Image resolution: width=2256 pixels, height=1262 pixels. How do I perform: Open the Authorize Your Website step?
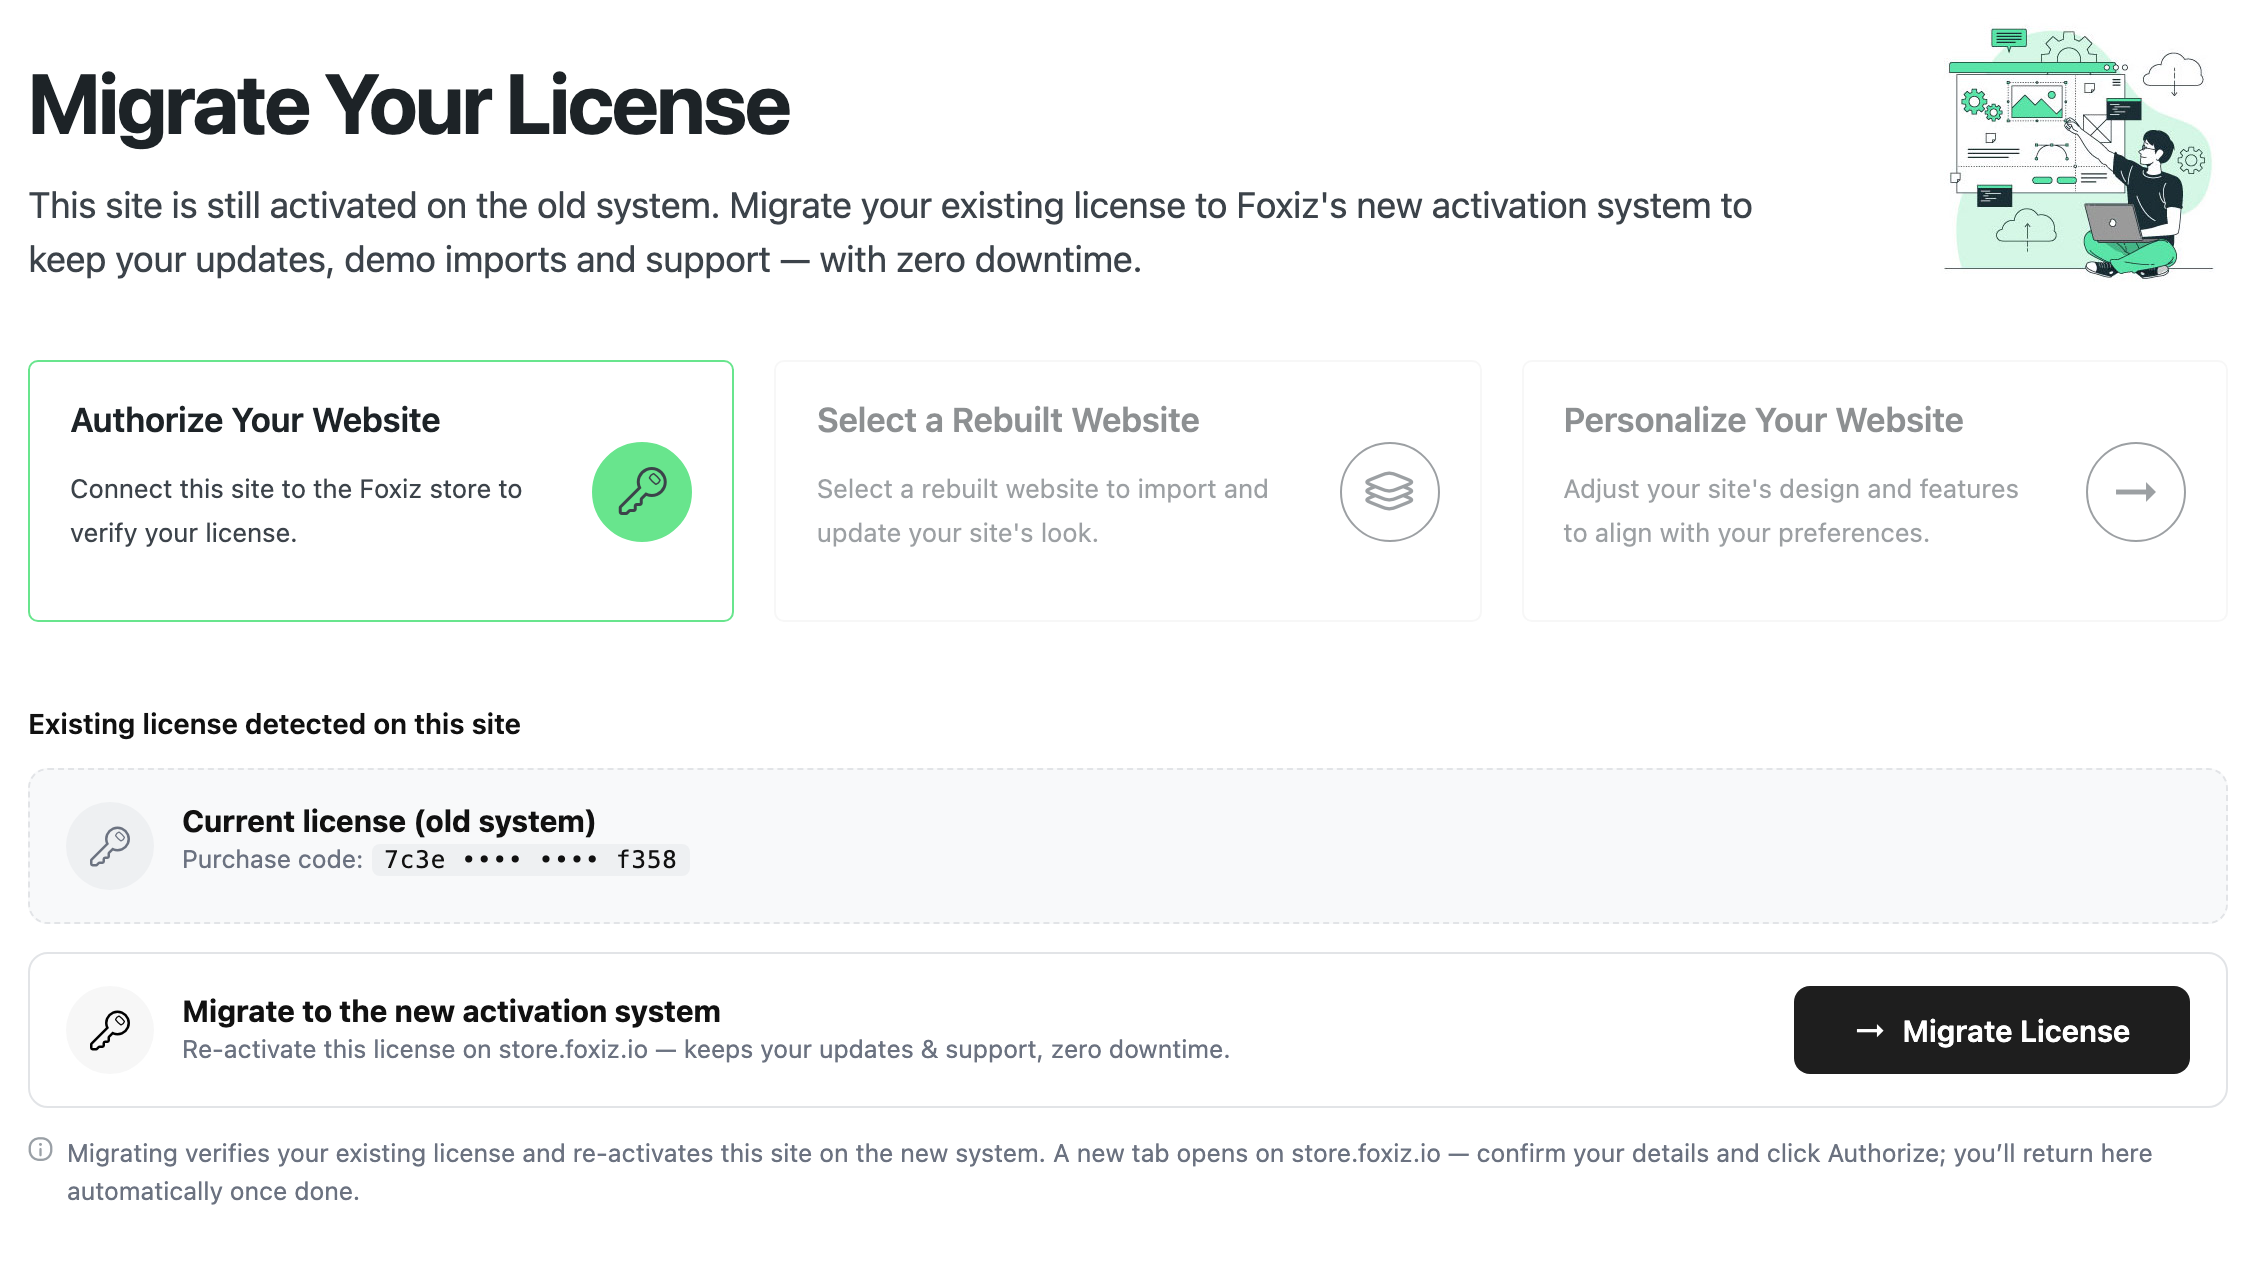coord(381,491)
